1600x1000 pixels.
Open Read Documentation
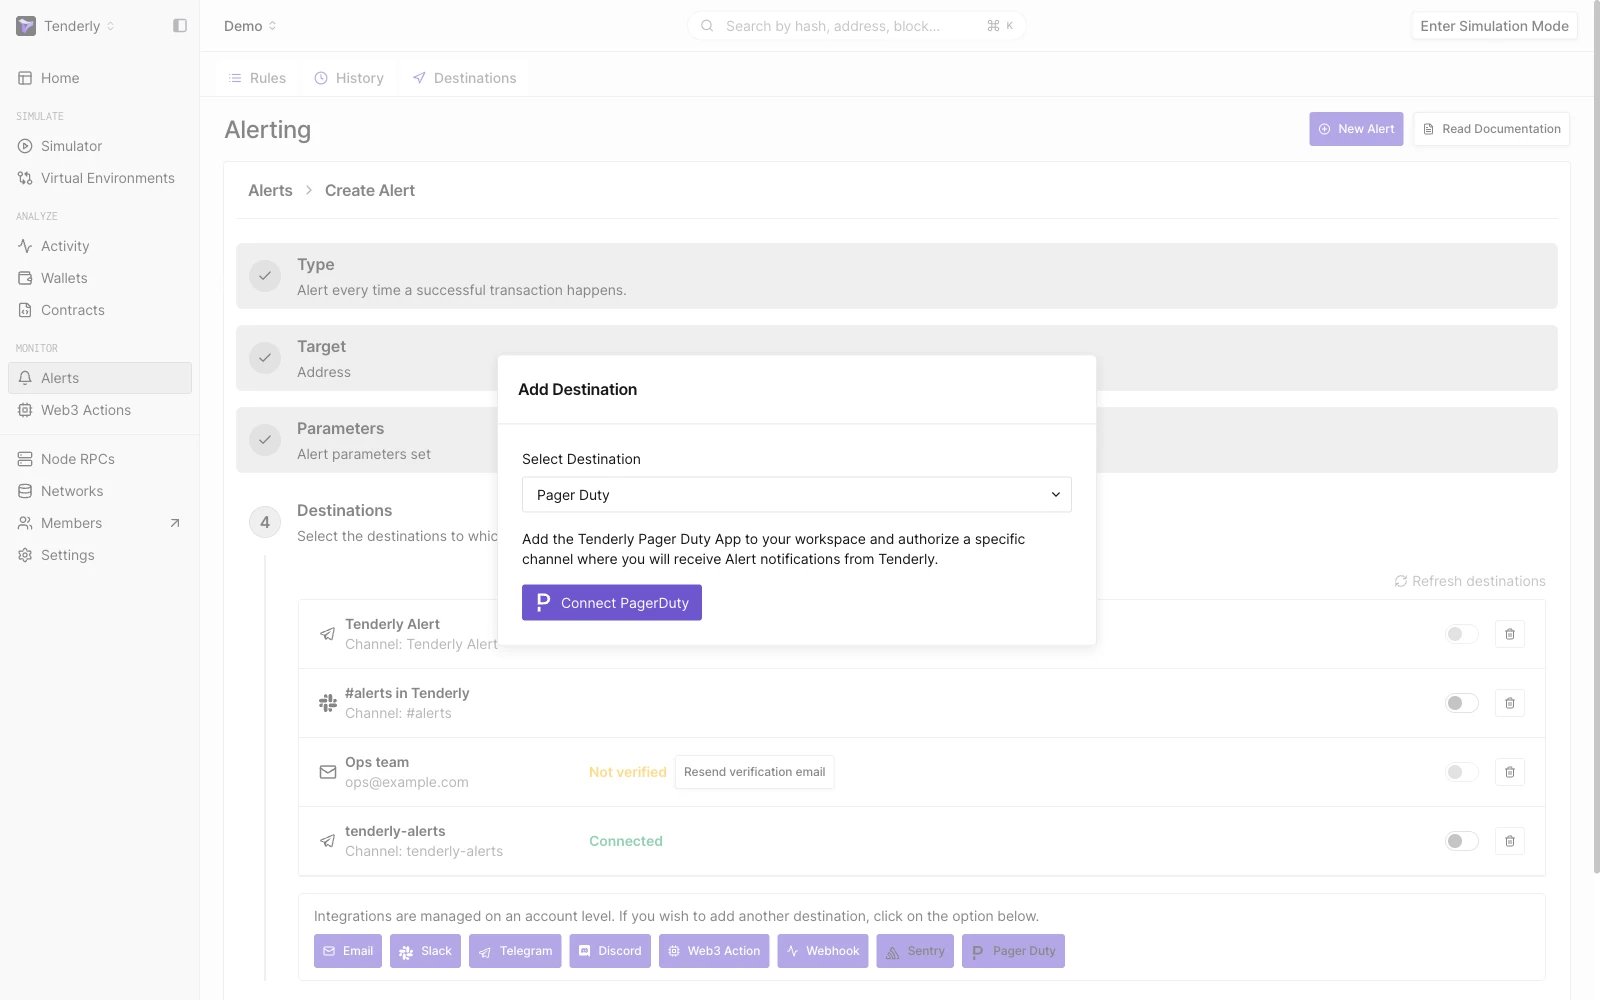point(1491,129)
